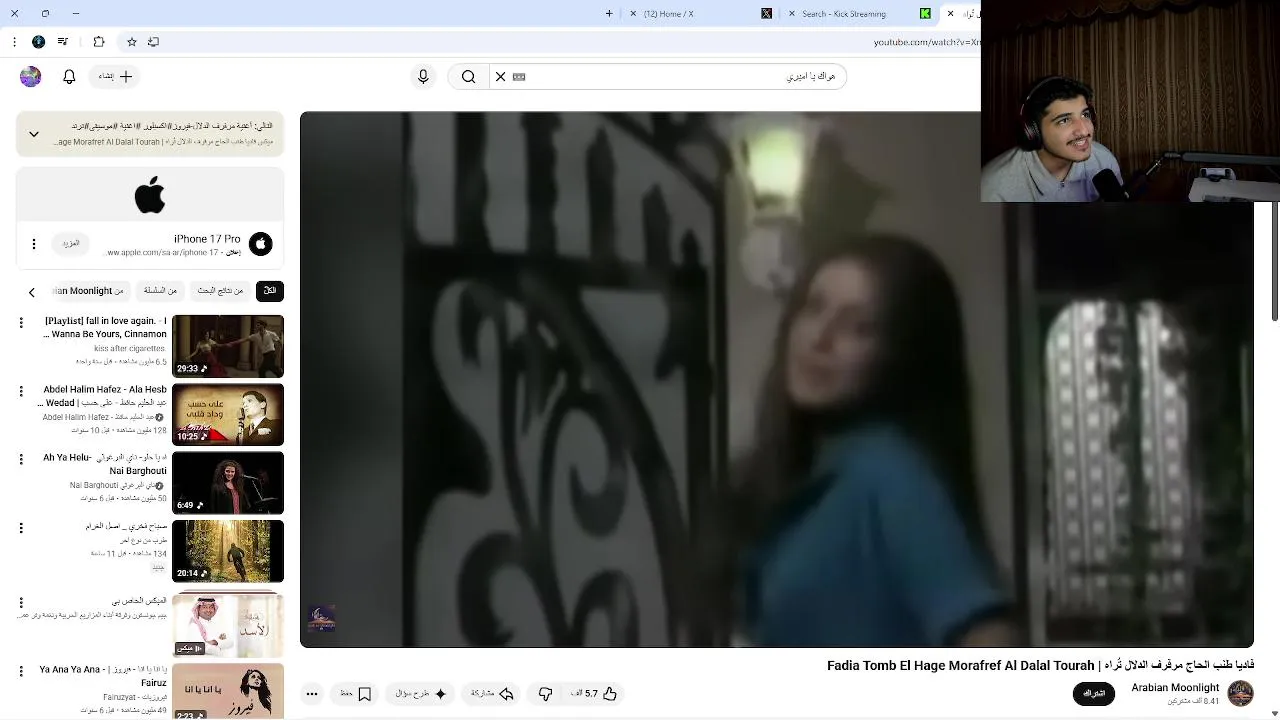Select the 'All' filter chip
The height and width of the screenshot is (720, 1280).
tap(270, 291)
